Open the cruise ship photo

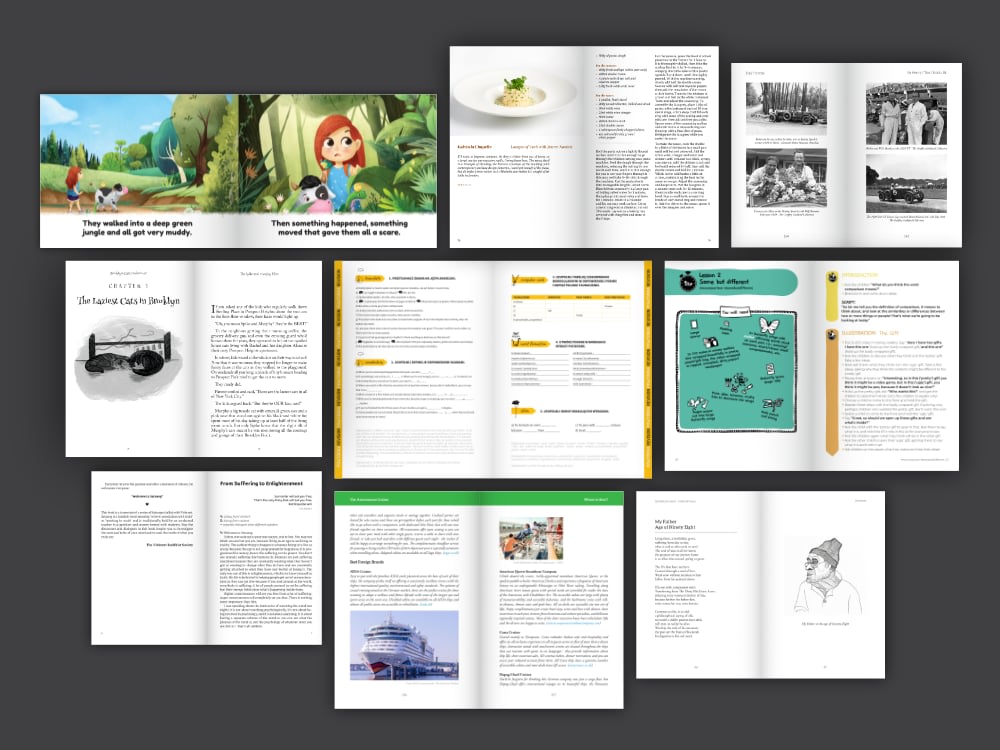click(404, 645)
